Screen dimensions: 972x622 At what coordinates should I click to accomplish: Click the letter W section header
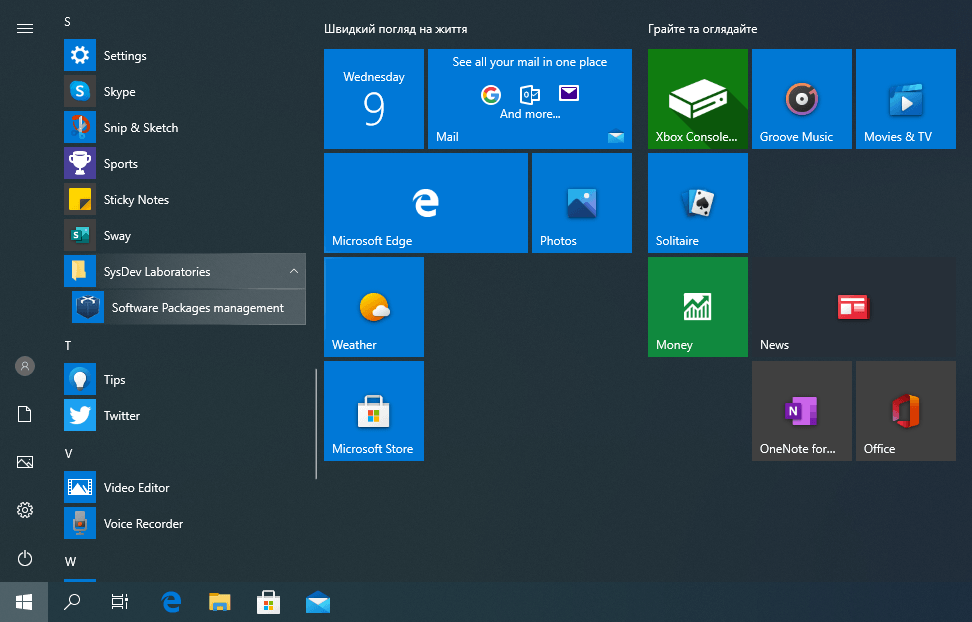click(x=70, y=561)
